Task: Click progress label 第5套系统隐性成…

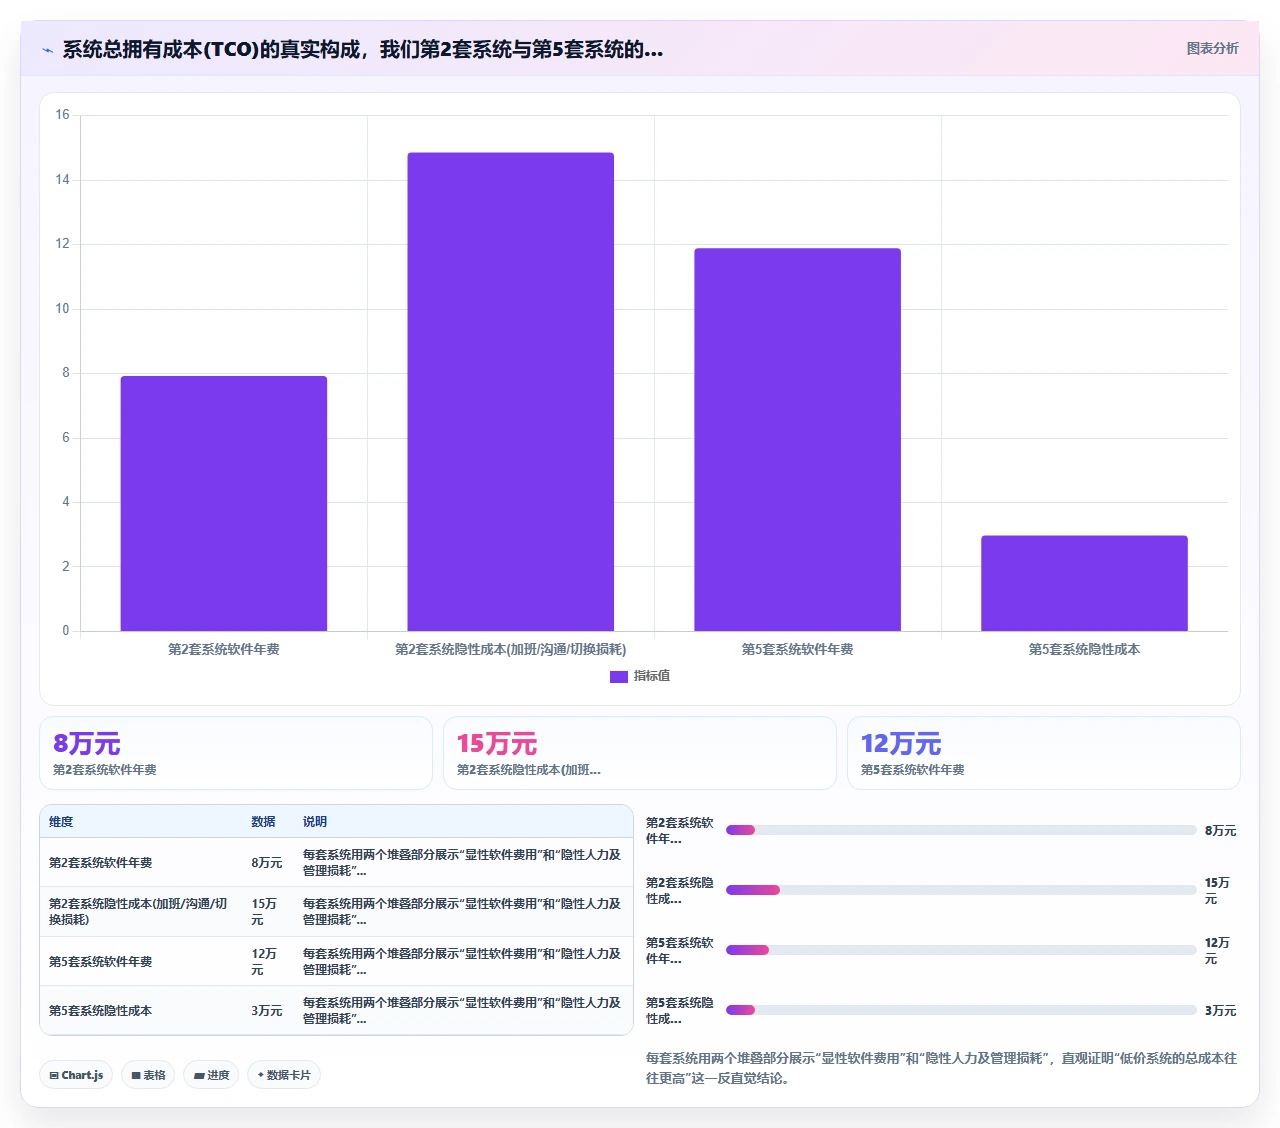Action: (x=680, y=1011)
